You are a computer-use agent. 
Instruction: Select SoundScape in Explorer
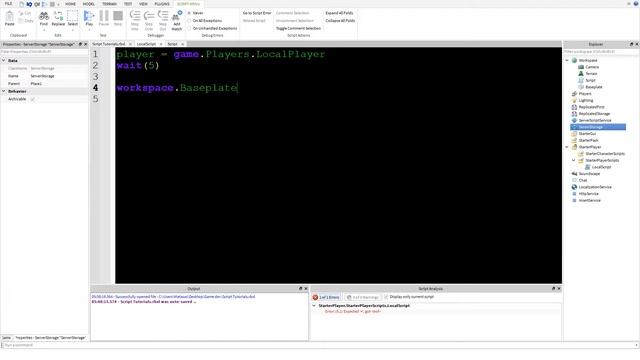[x=589, y=173]
